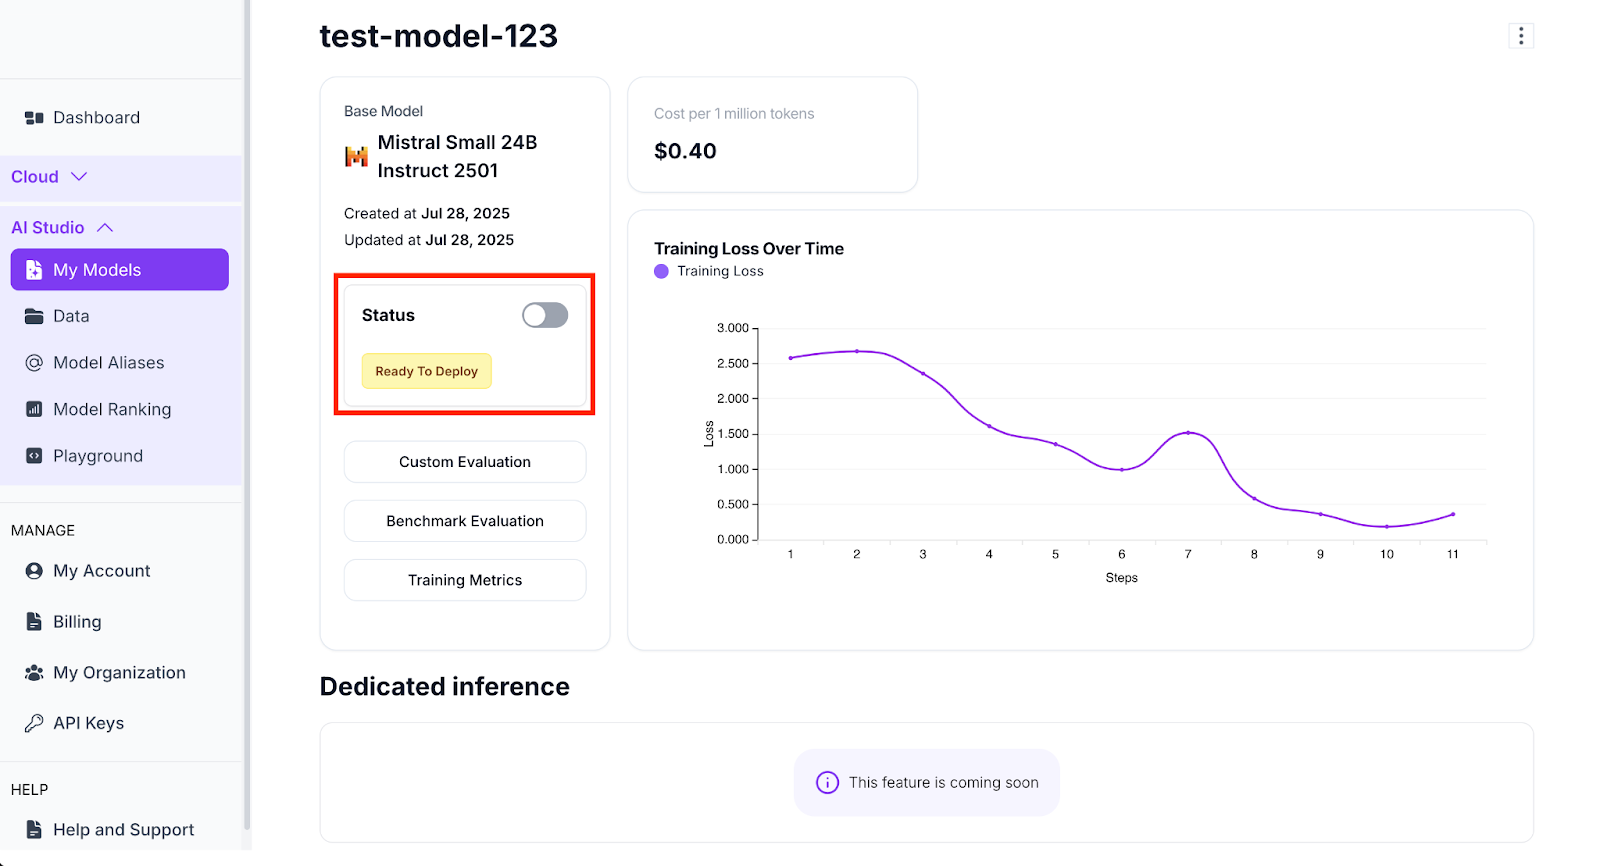Expand the Cloud section chevron
Image resolution: width=1600 pixels, height=866 pixels.
(x=79, y=177)
